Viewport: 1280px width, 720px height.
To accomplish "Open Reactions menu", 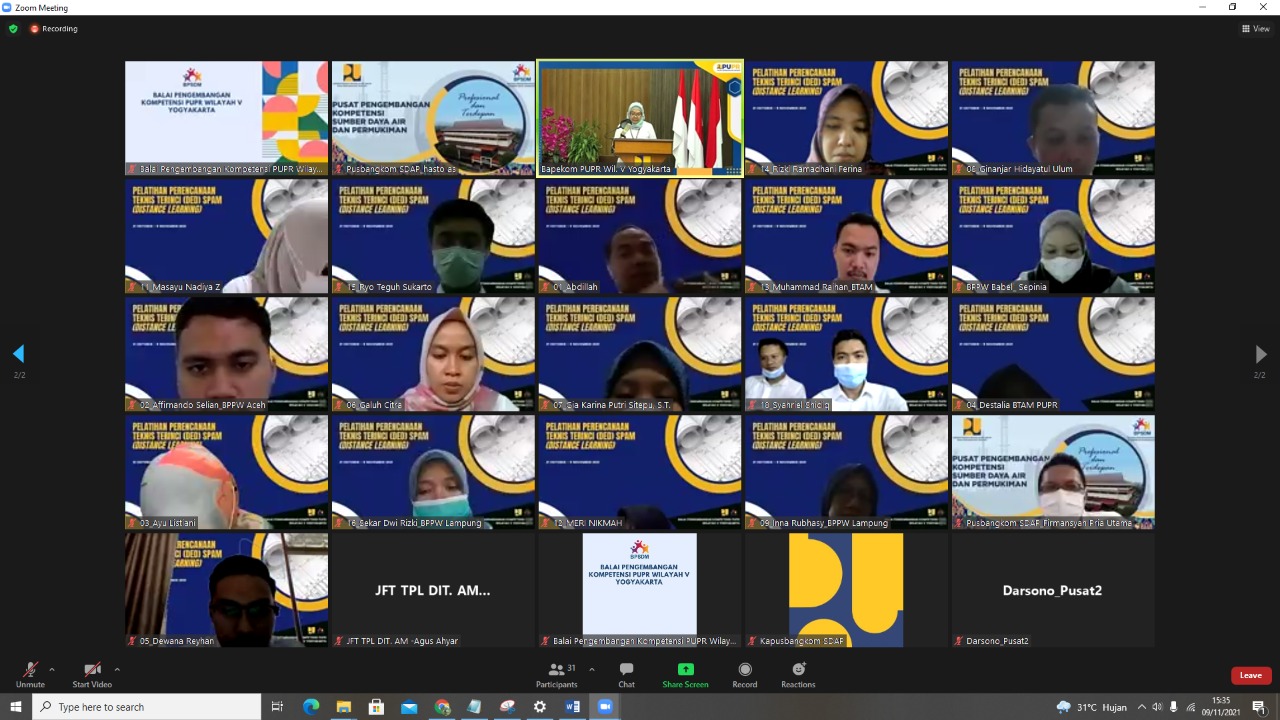I will 798,675.
